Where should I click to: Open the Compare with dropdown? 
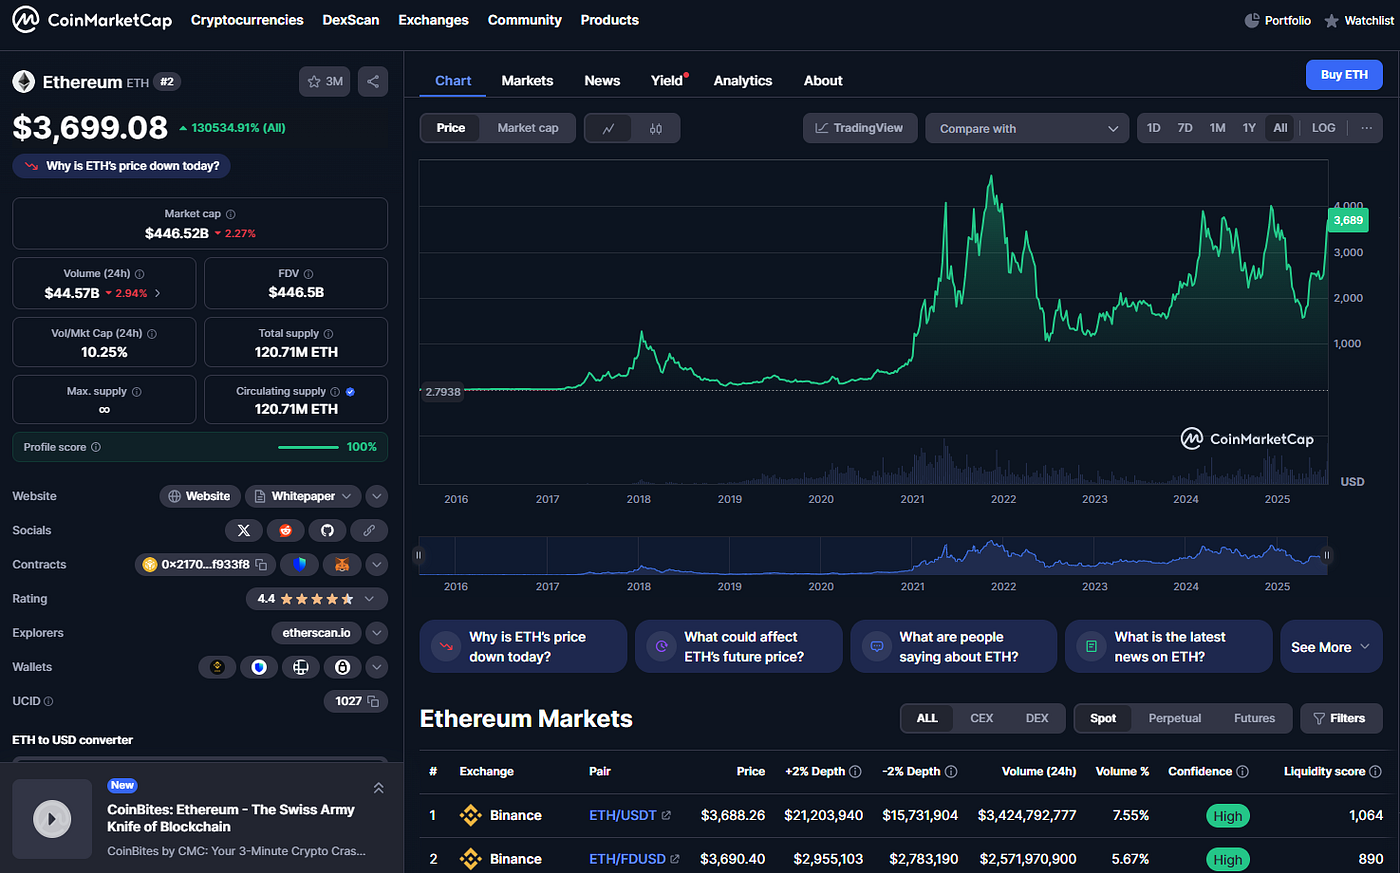coord(1027,128)
